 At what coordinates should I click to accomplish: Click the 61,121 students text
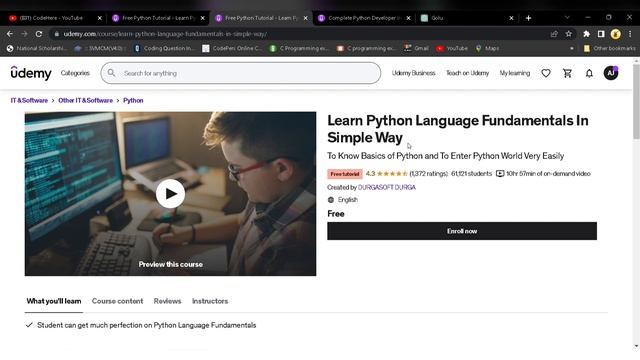pyautogui.click(x=471, y=173)
